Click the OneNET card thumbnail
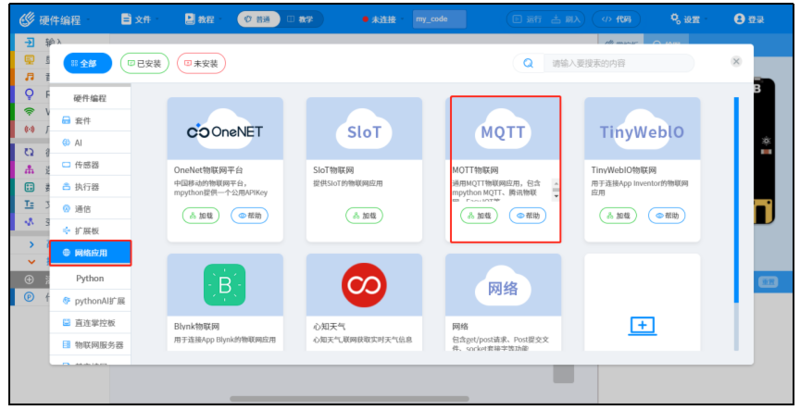This screenshot has width=800, height=410. tap(225, 129)
